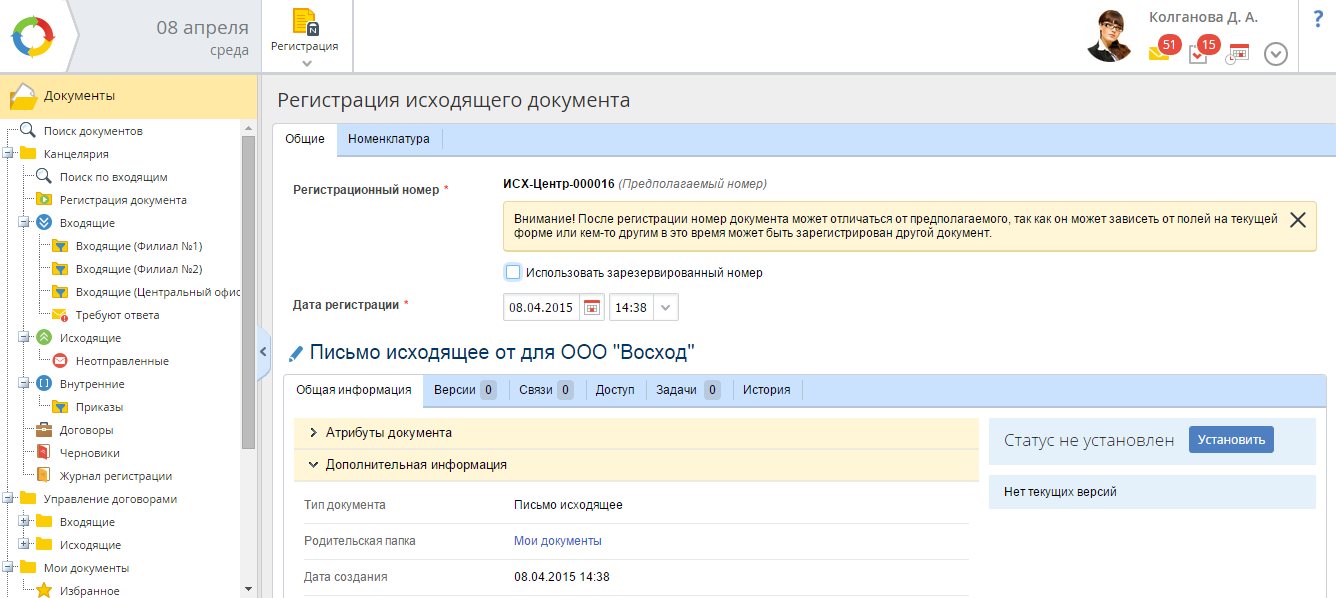Click the Установить status button

tap(1230, 440)
